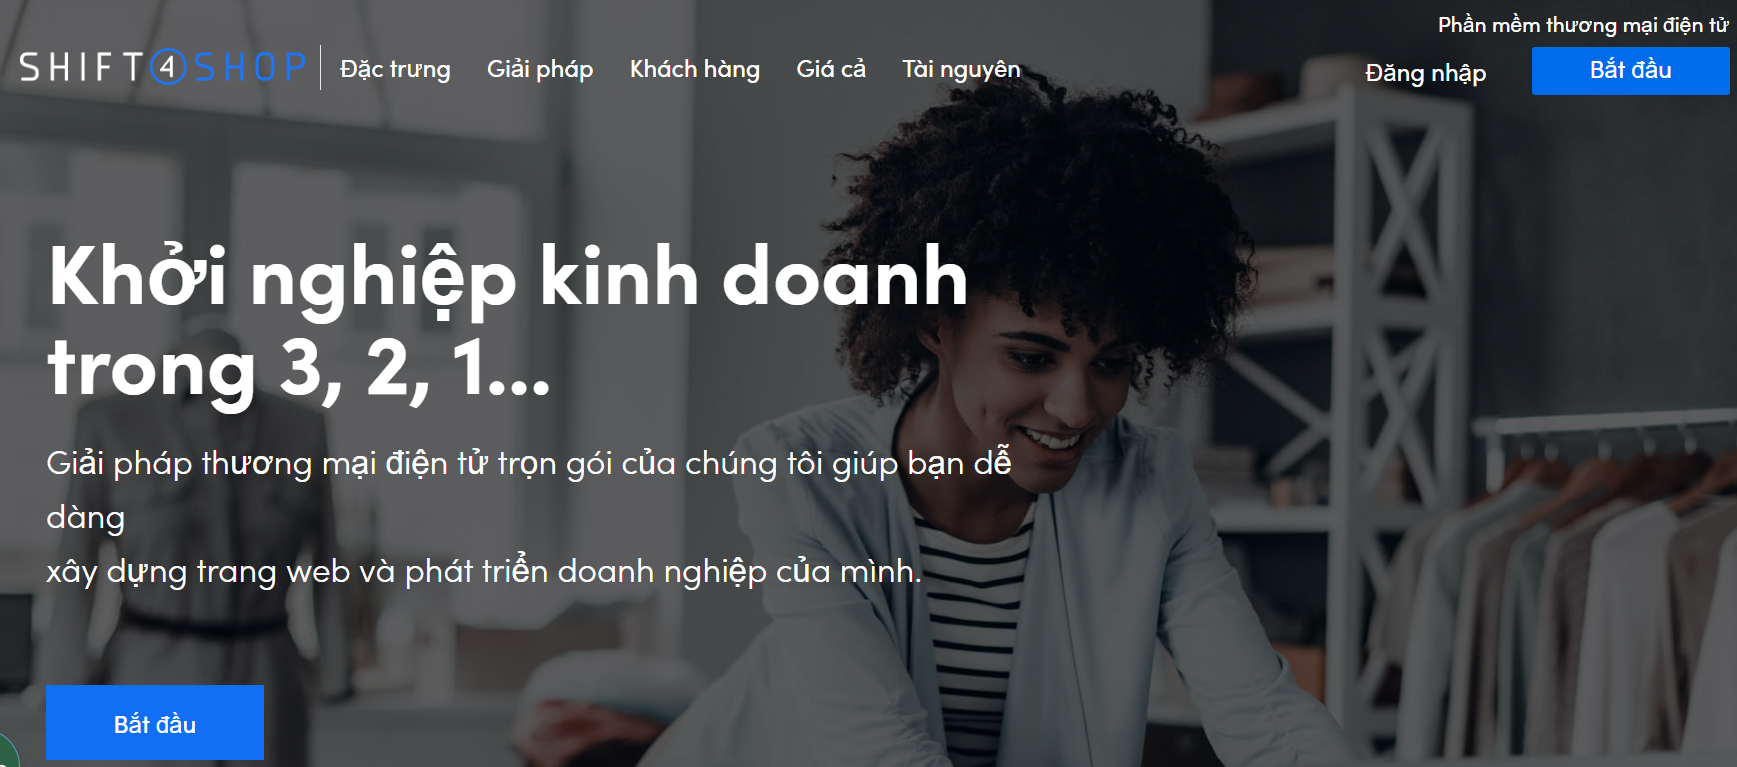1737x767 pixels.
Task: Click the circled 4 in the logo
Action: (x=168, y=67)
